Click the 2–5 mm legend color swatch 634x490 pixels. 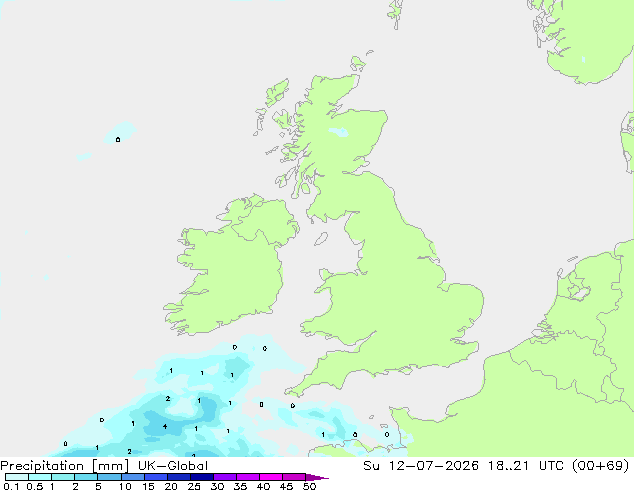point(86,477)
